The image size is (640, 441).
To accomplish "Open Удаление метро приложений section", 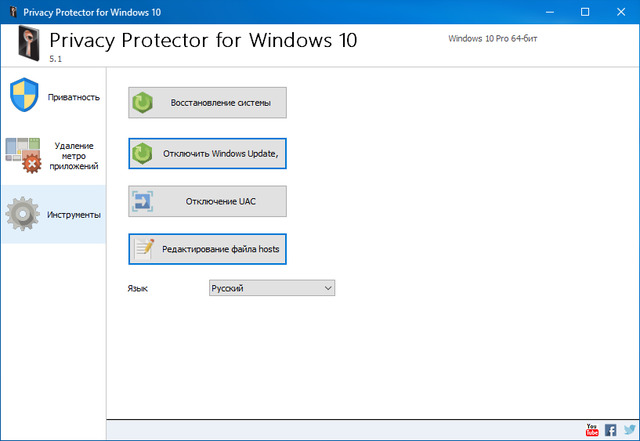I will [53, 156].
